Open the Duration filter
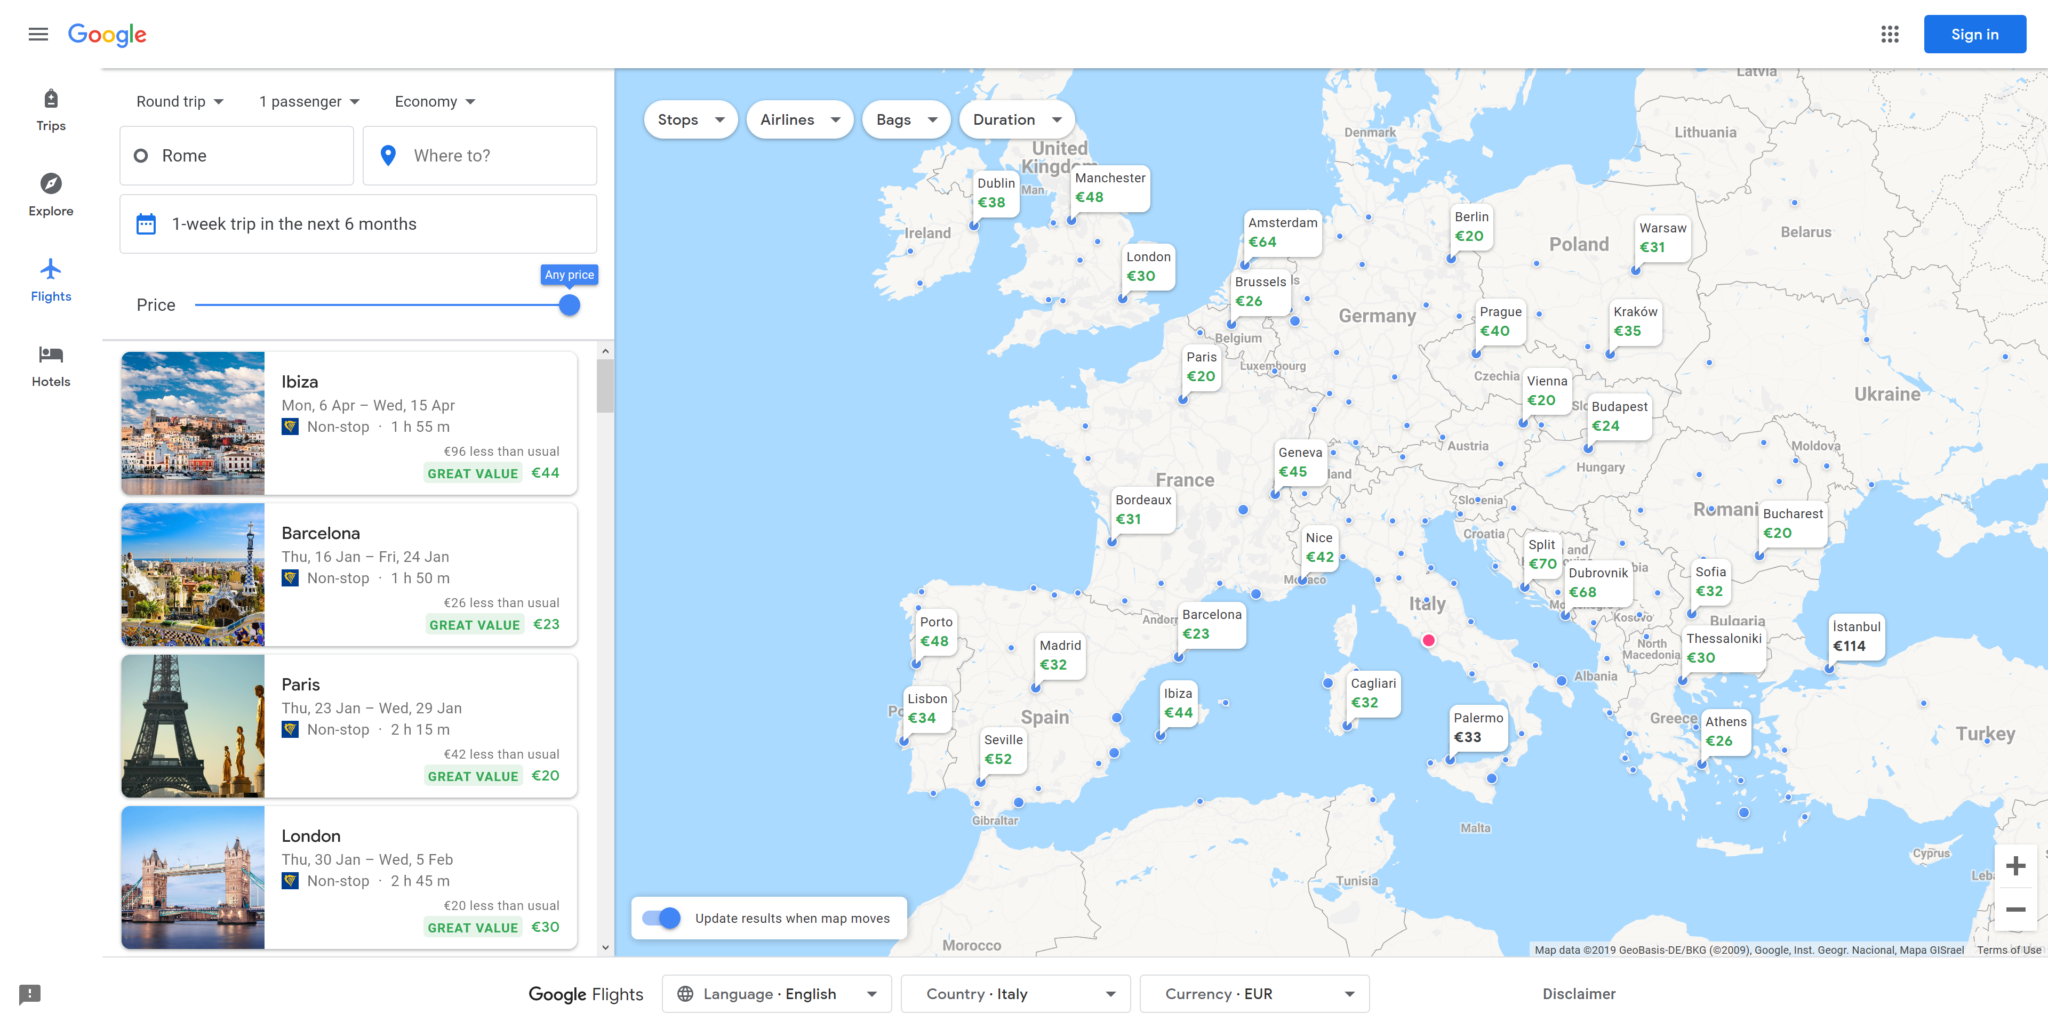Screen dimensions: 2048x1030 pyautogui.click(x=1017, y=120)
